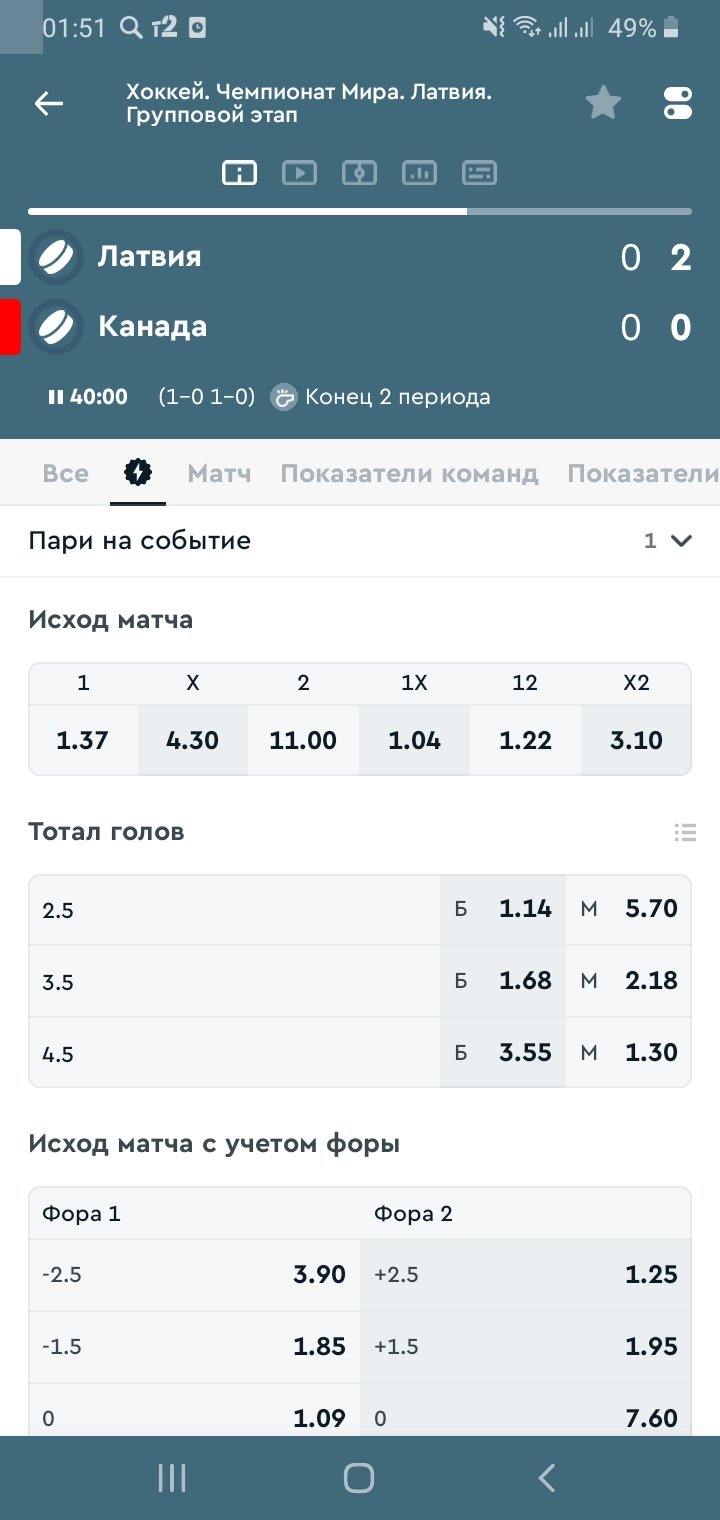Open the statistics bar chart icon

419,173
